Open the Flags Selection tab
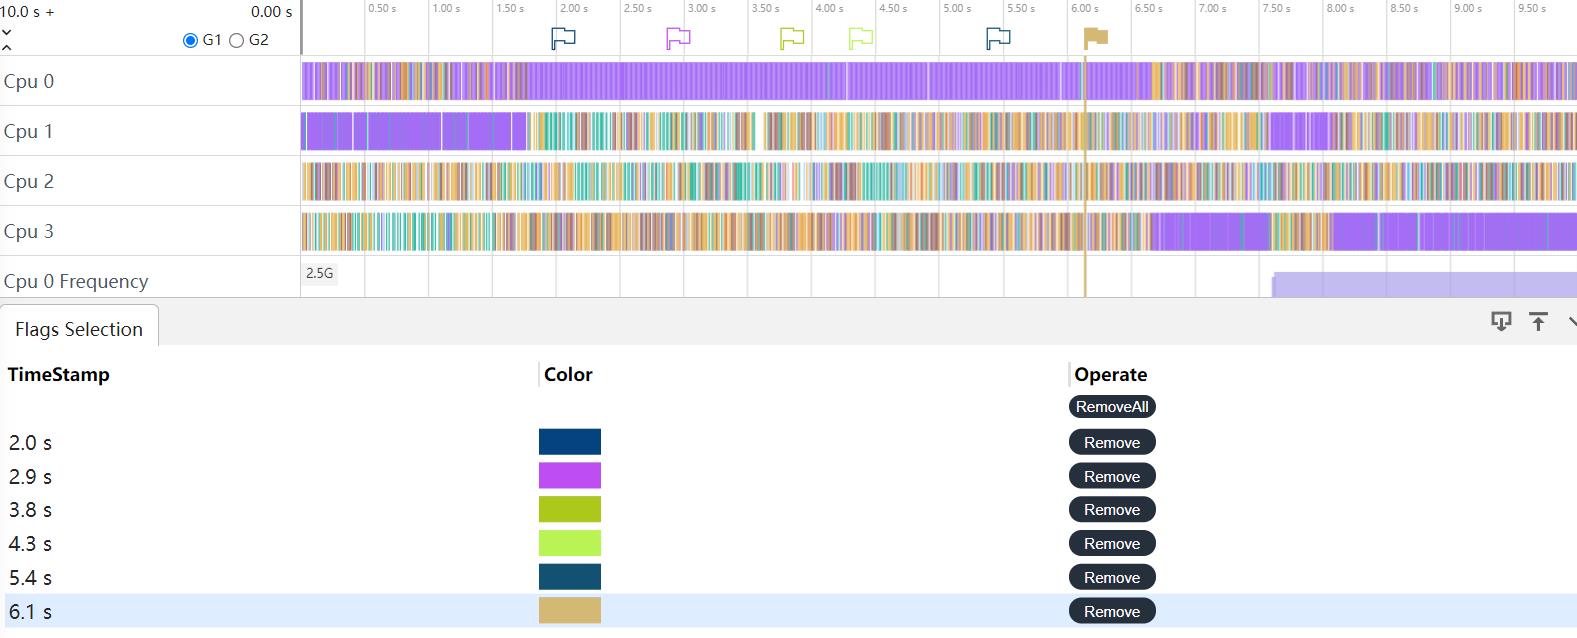 [79, 329]
